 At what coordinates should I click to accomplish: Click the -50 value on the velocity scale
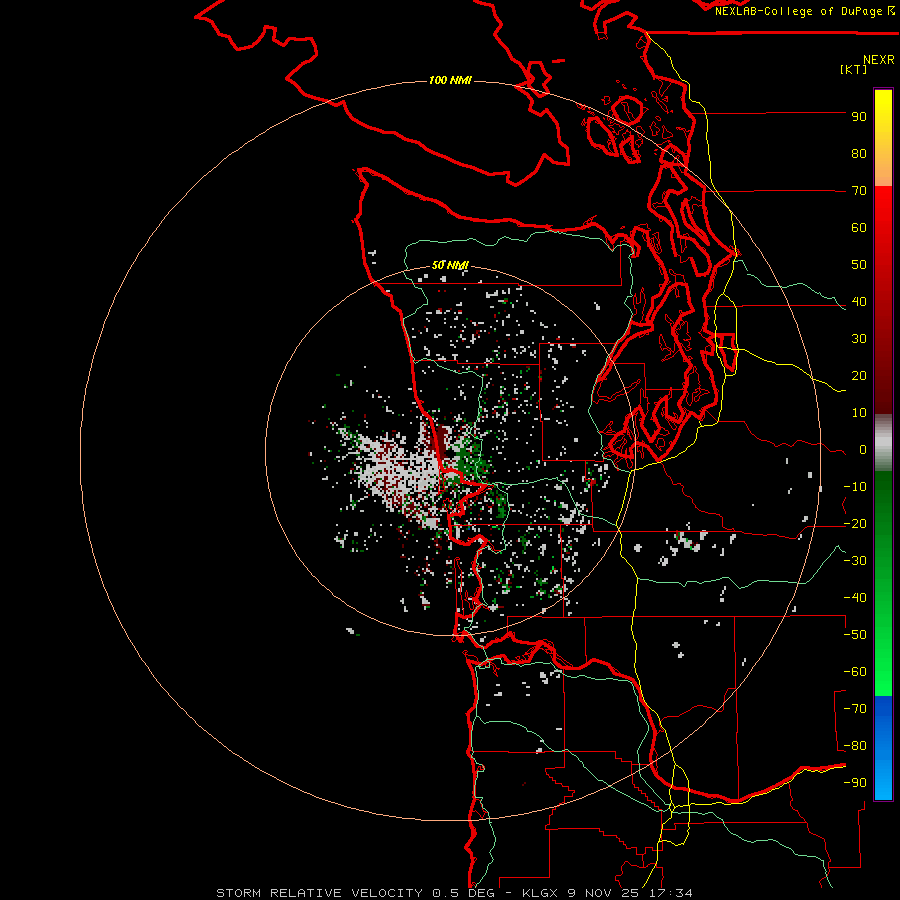pyautogui.click(x=855, y=635)
